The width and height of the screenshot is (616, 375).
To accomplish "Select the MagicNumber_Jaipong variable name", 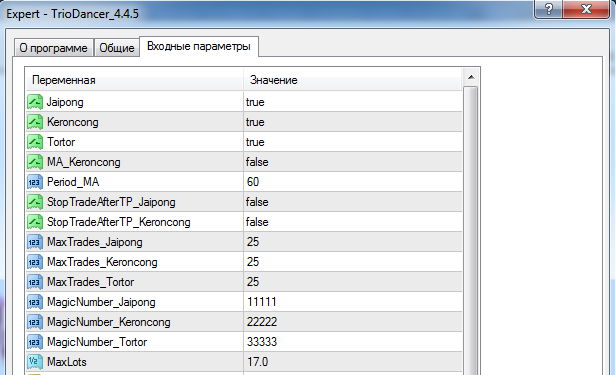I will pyautogui.click(x=101, y=303).
